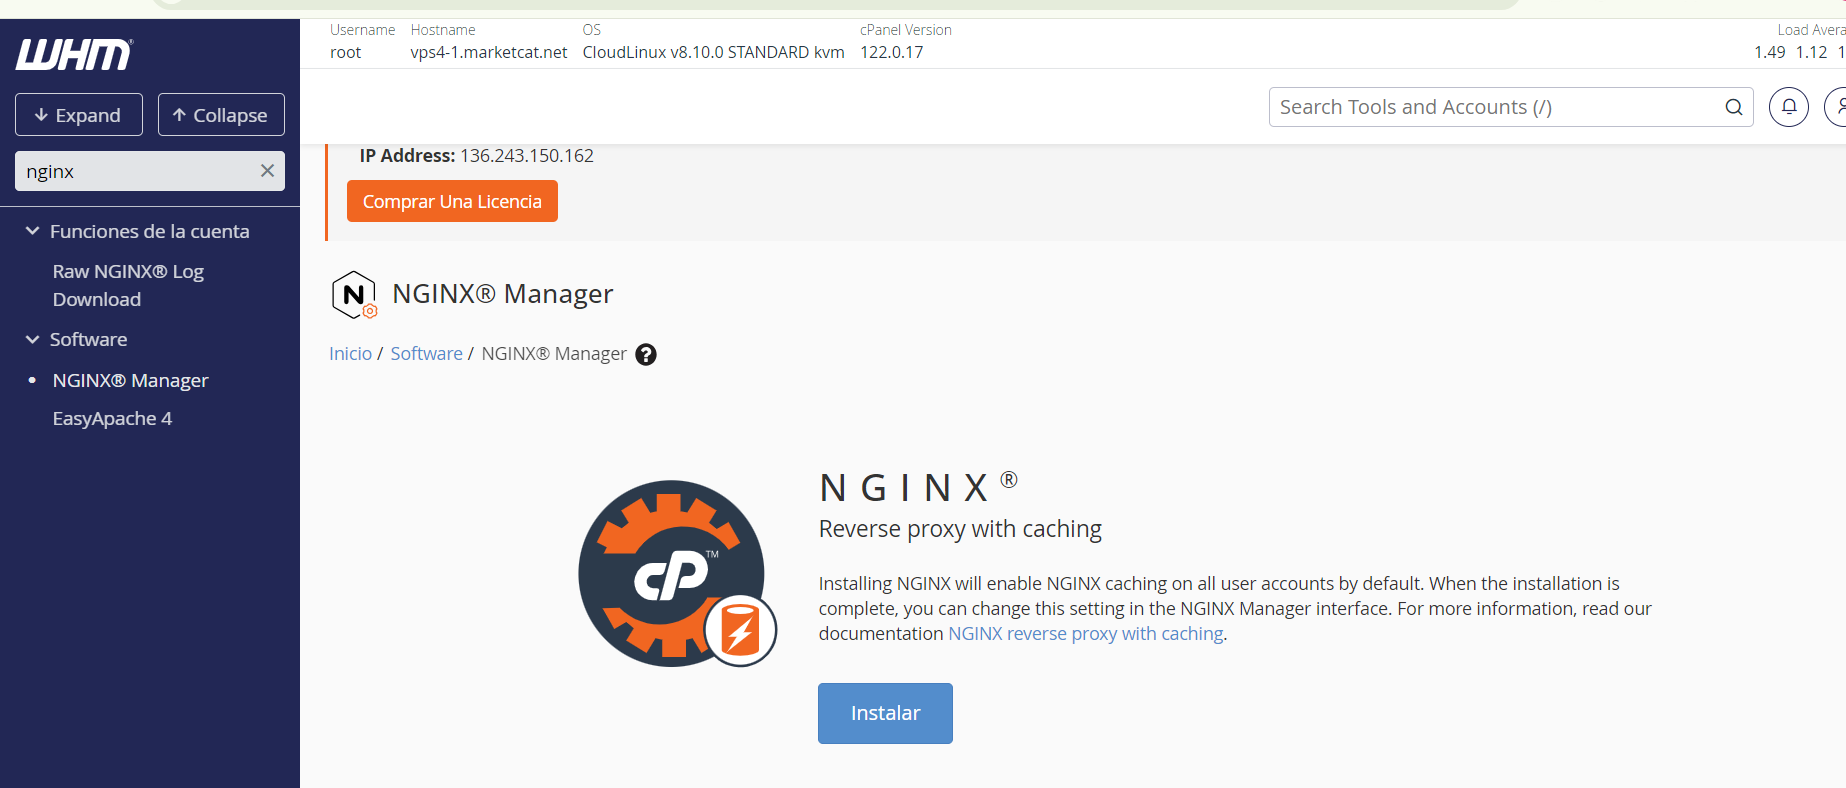Viewport: 1846px width, 788px height.
Task: Open EasyApache 4 in sidebar
Action: [x=112, y=418]
